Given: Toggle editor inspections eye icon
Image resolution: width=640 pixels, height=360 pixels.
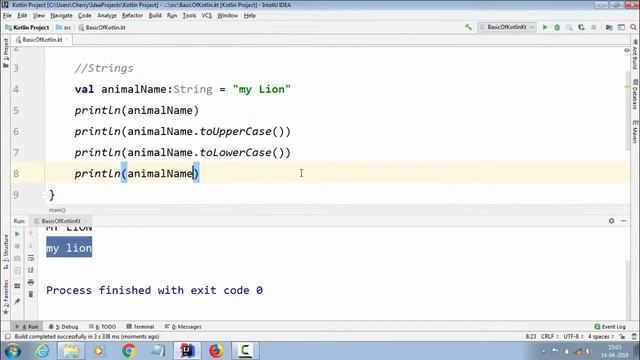Looking at the screenshot, I should pyautogui.click(x=627, y=51).
